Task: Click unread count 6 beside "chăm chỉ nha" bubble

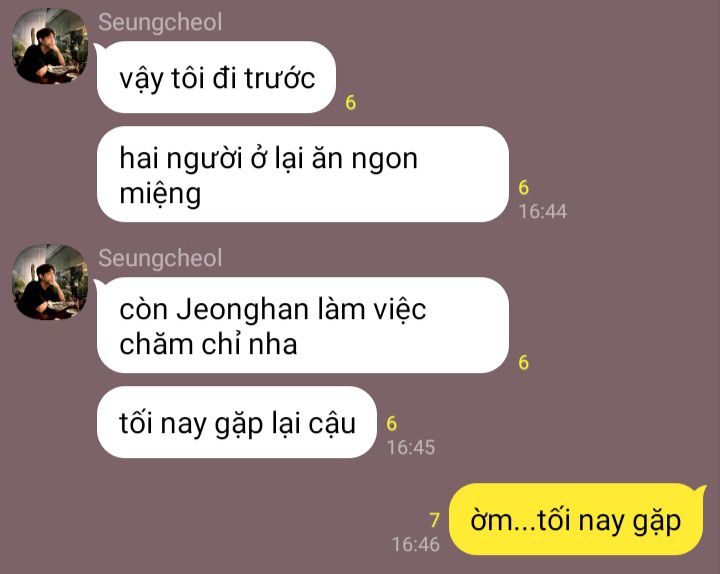Action: pyautogui.click(x=523, y=362)
